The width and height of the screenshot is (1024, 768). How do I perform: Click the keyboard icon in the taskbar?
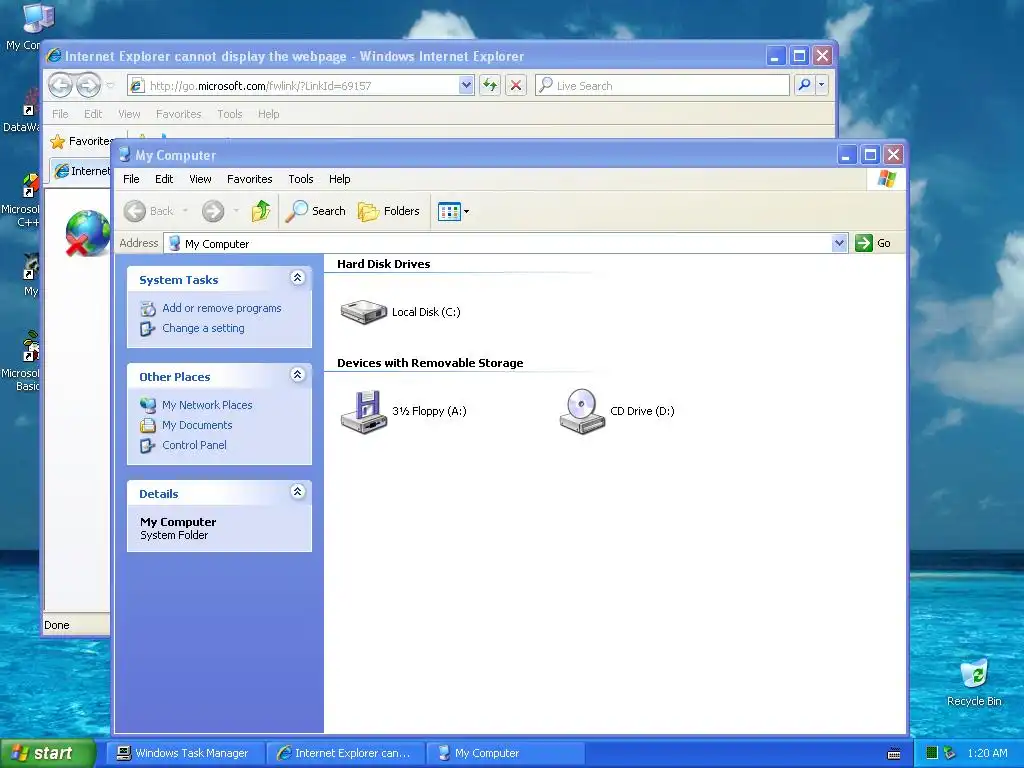pos(894,754)
